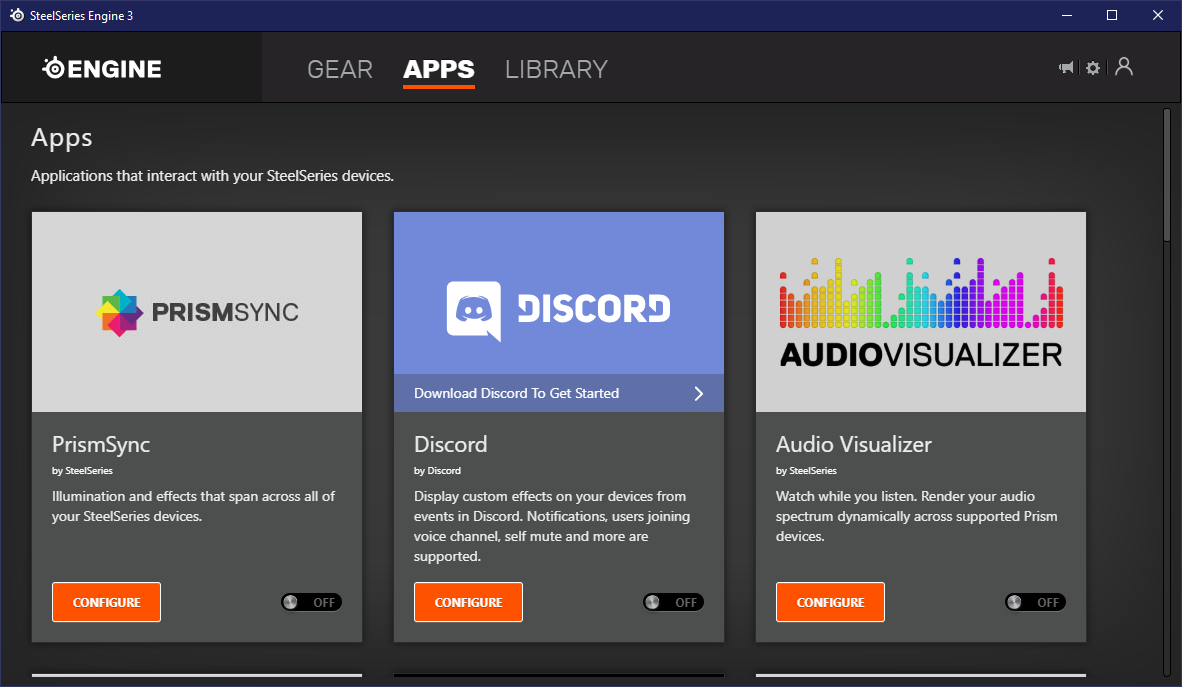Turn on the Audio Visualizer toggle
This screenshot has height=687, width=1182.
pos(1035,602)
